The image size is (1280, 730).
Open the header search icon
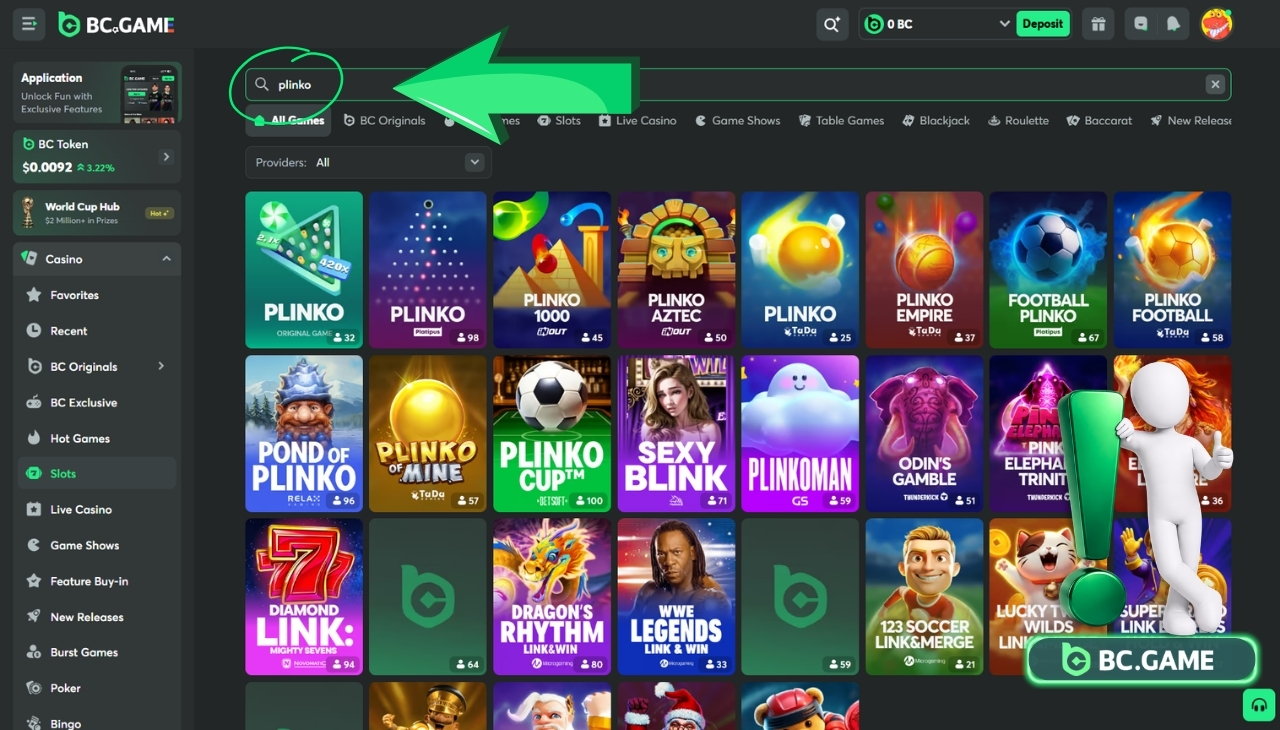pos(832,24)
